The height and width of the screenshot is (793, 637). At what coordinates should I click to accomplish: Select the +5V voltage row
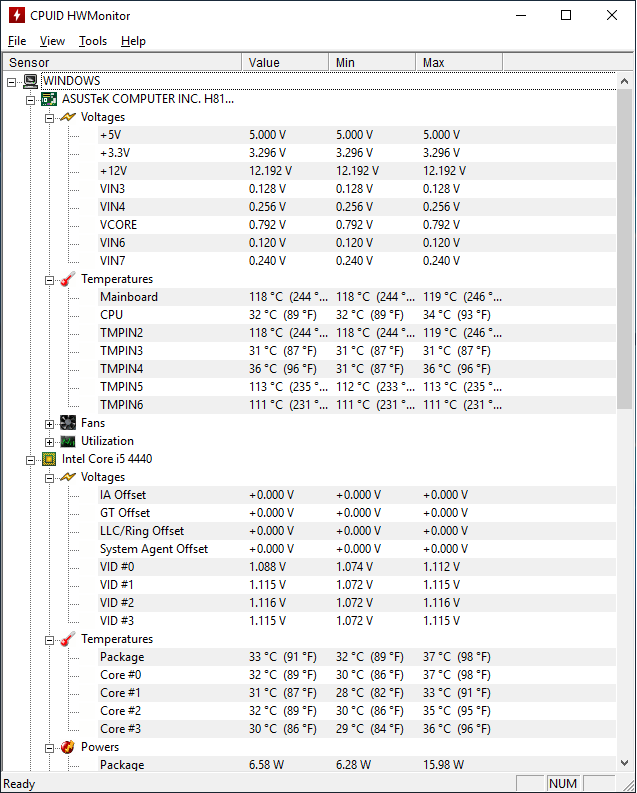pos(357,135)
